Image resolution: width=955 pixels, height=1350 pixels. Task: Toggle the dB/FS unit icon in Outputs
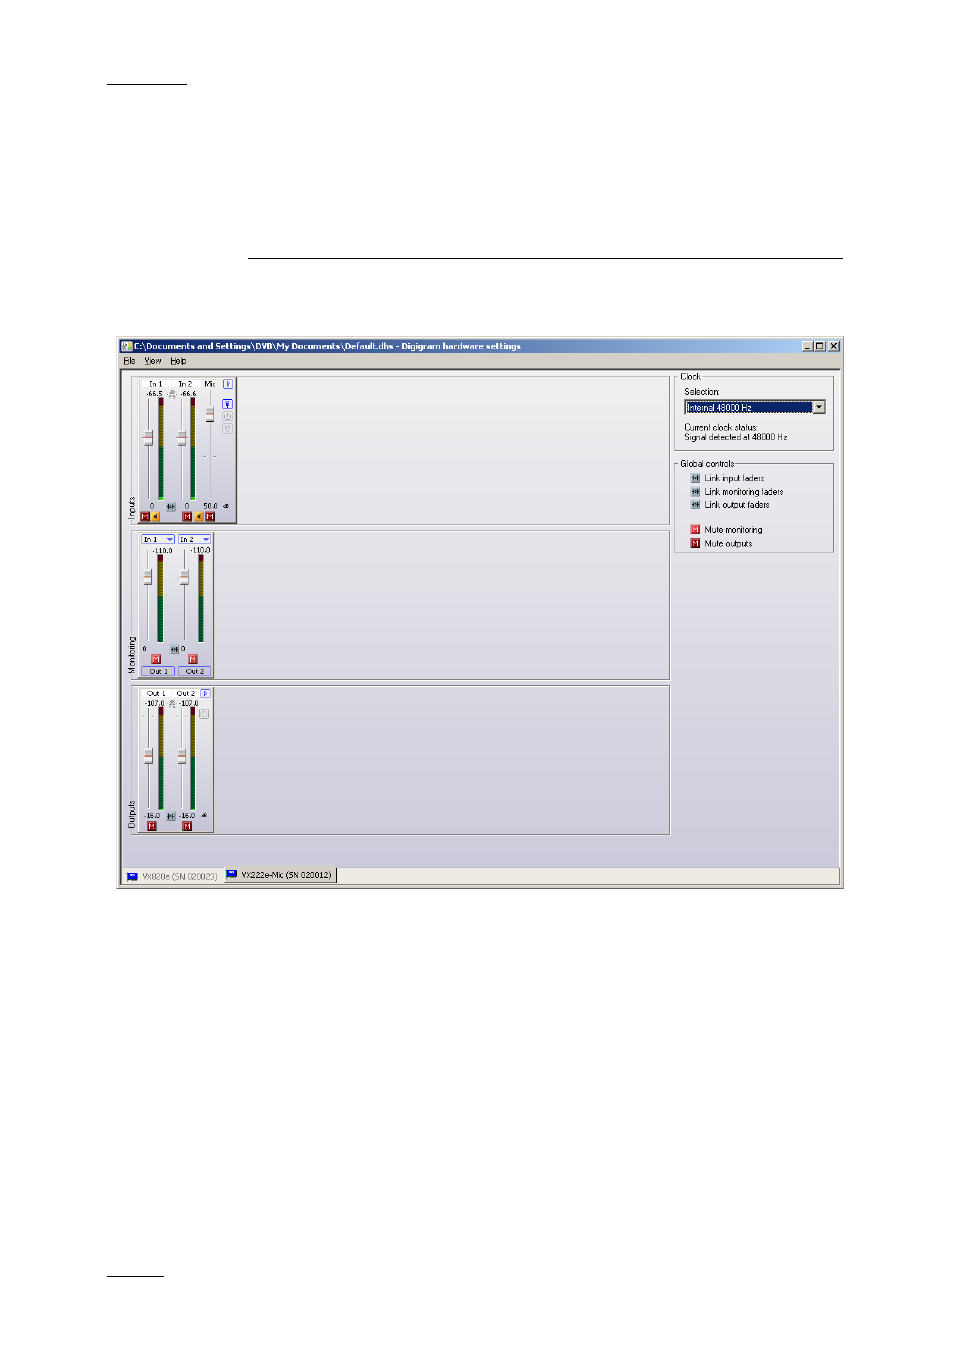point(172,704)
